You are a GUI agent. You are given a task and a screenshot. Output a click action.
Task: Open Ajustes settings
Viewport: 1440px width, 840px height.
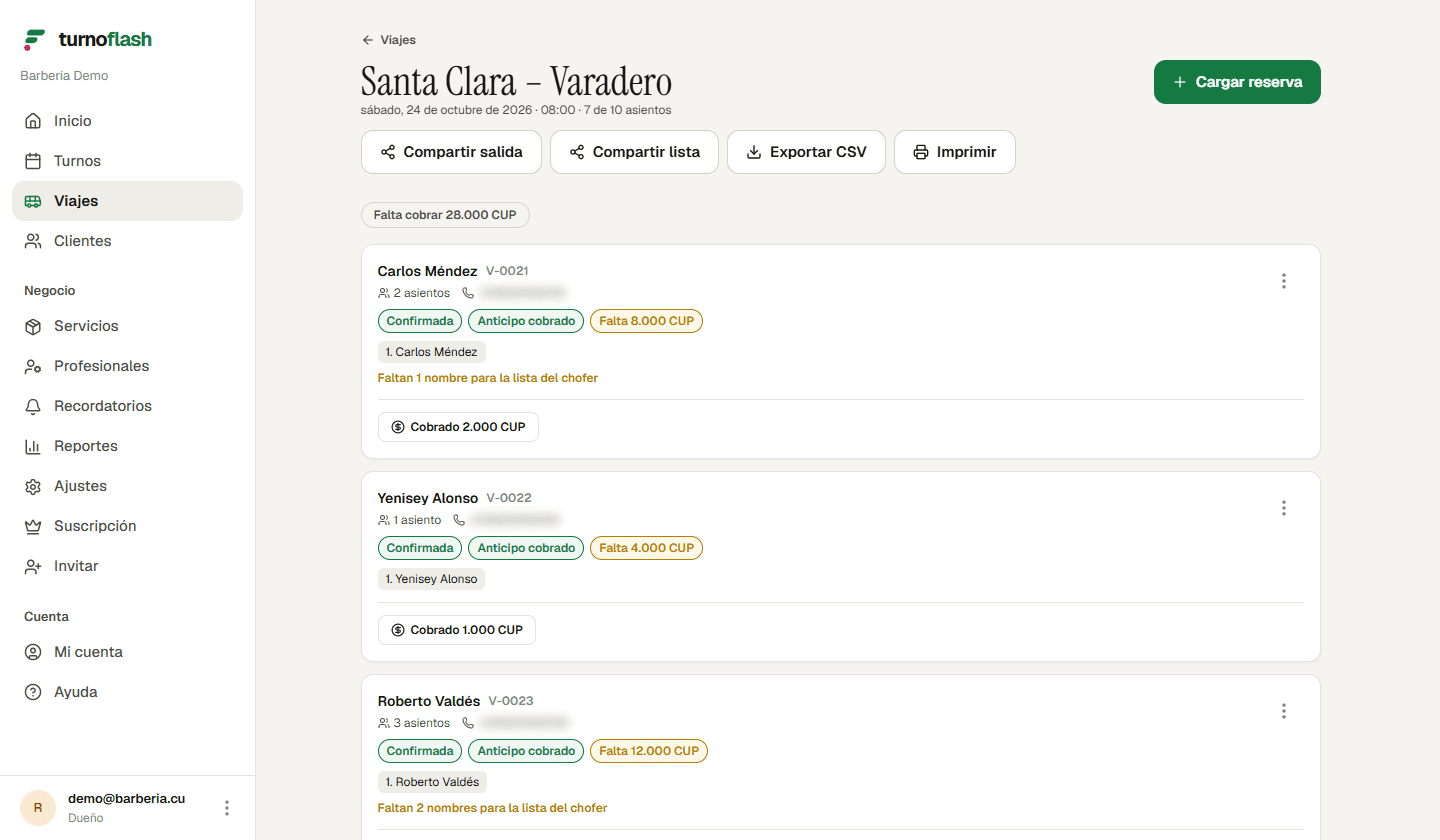point(127,486)
